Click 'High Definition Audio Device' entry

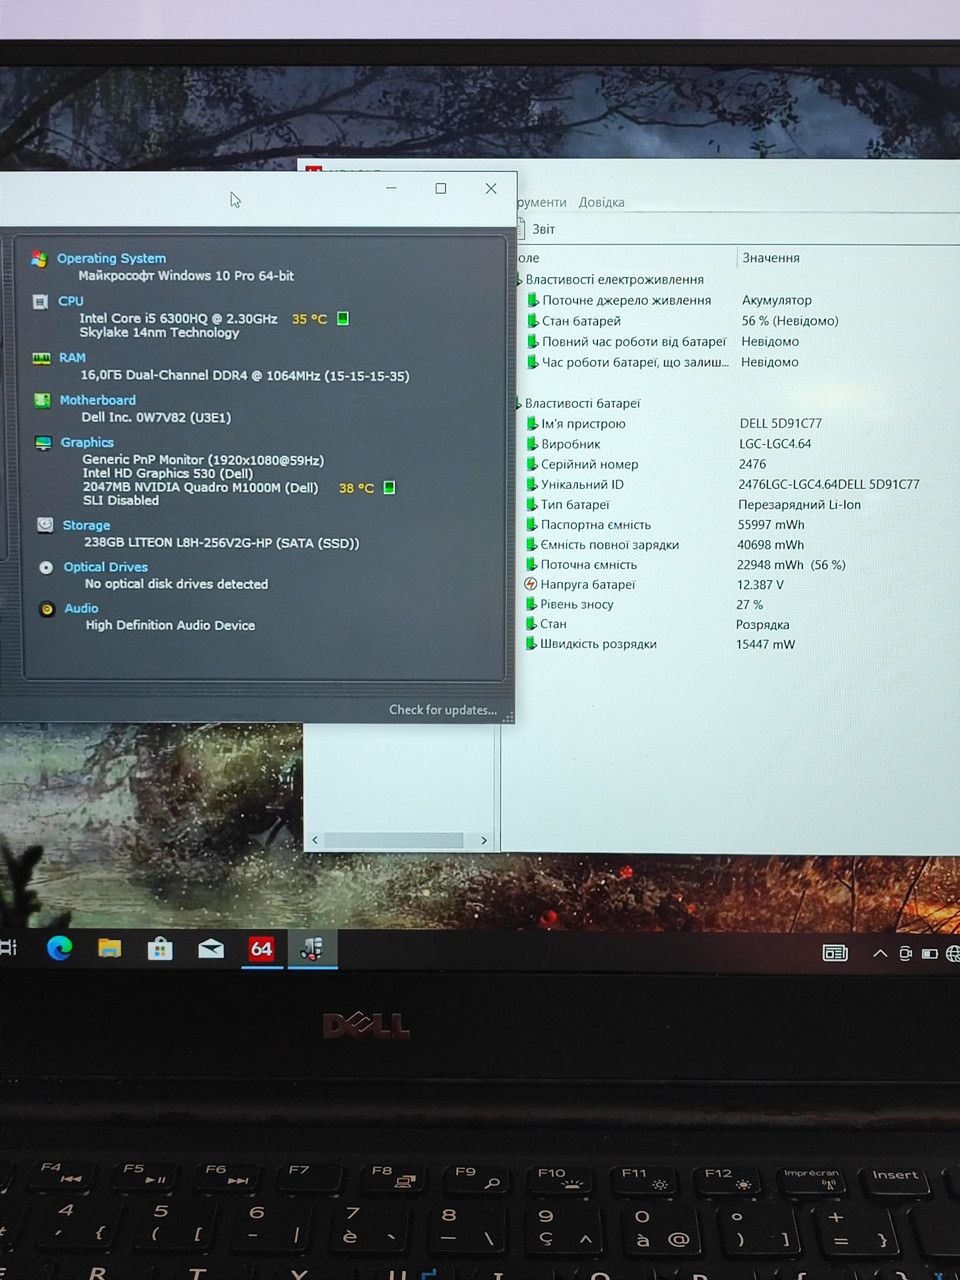point(170,625)
